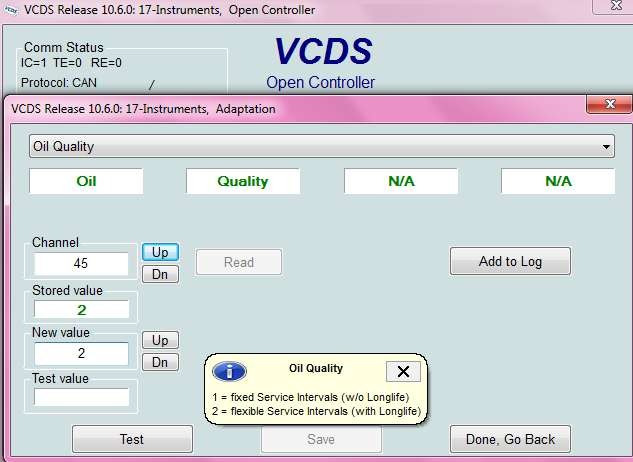Click the first 'N/A' label box

click(401, 181)
